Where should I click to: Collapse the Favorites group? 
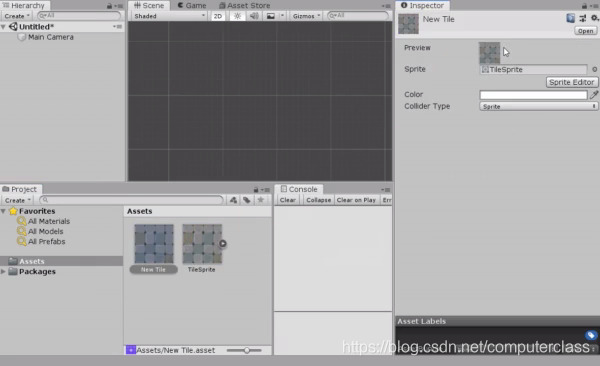tap(3, 211)
